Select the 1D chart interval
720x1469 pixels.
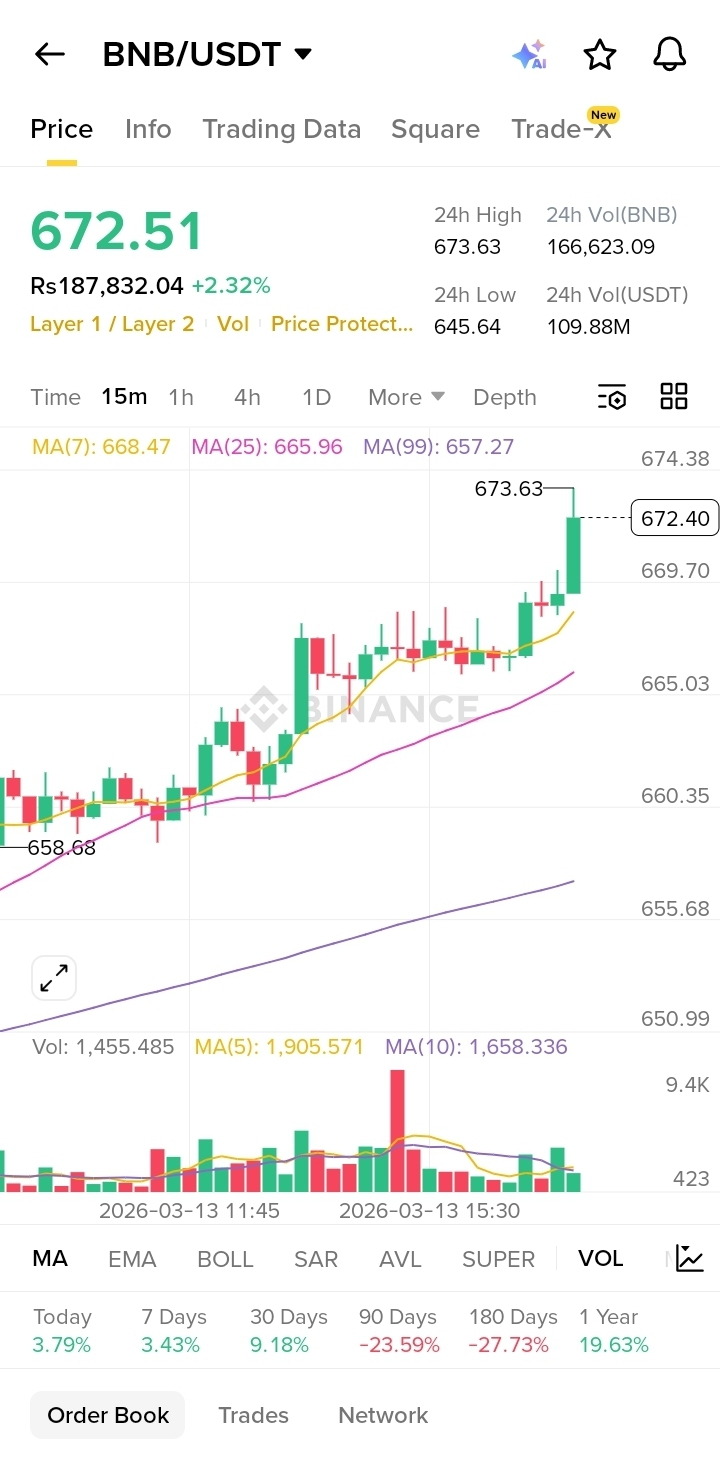(x=316, y=397)
